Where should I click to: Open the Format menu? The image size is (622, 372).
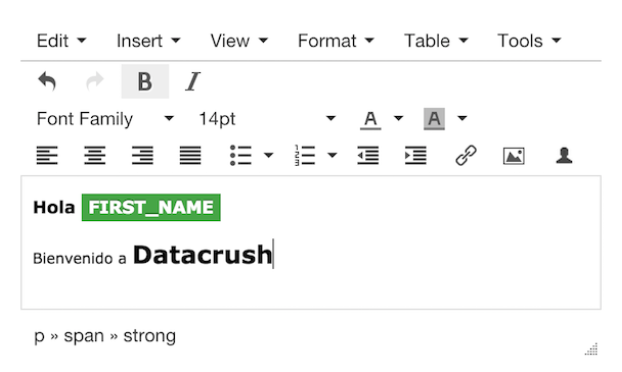coord(336,41)
